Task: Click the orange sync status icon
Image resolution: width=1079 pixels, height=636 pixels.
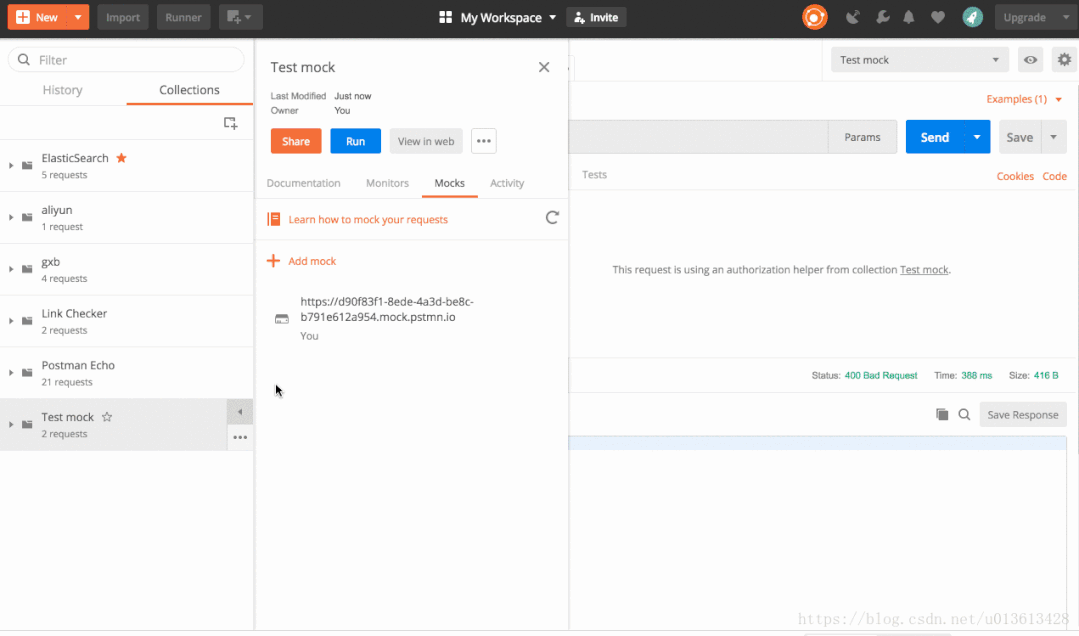Action: [815, 17]
